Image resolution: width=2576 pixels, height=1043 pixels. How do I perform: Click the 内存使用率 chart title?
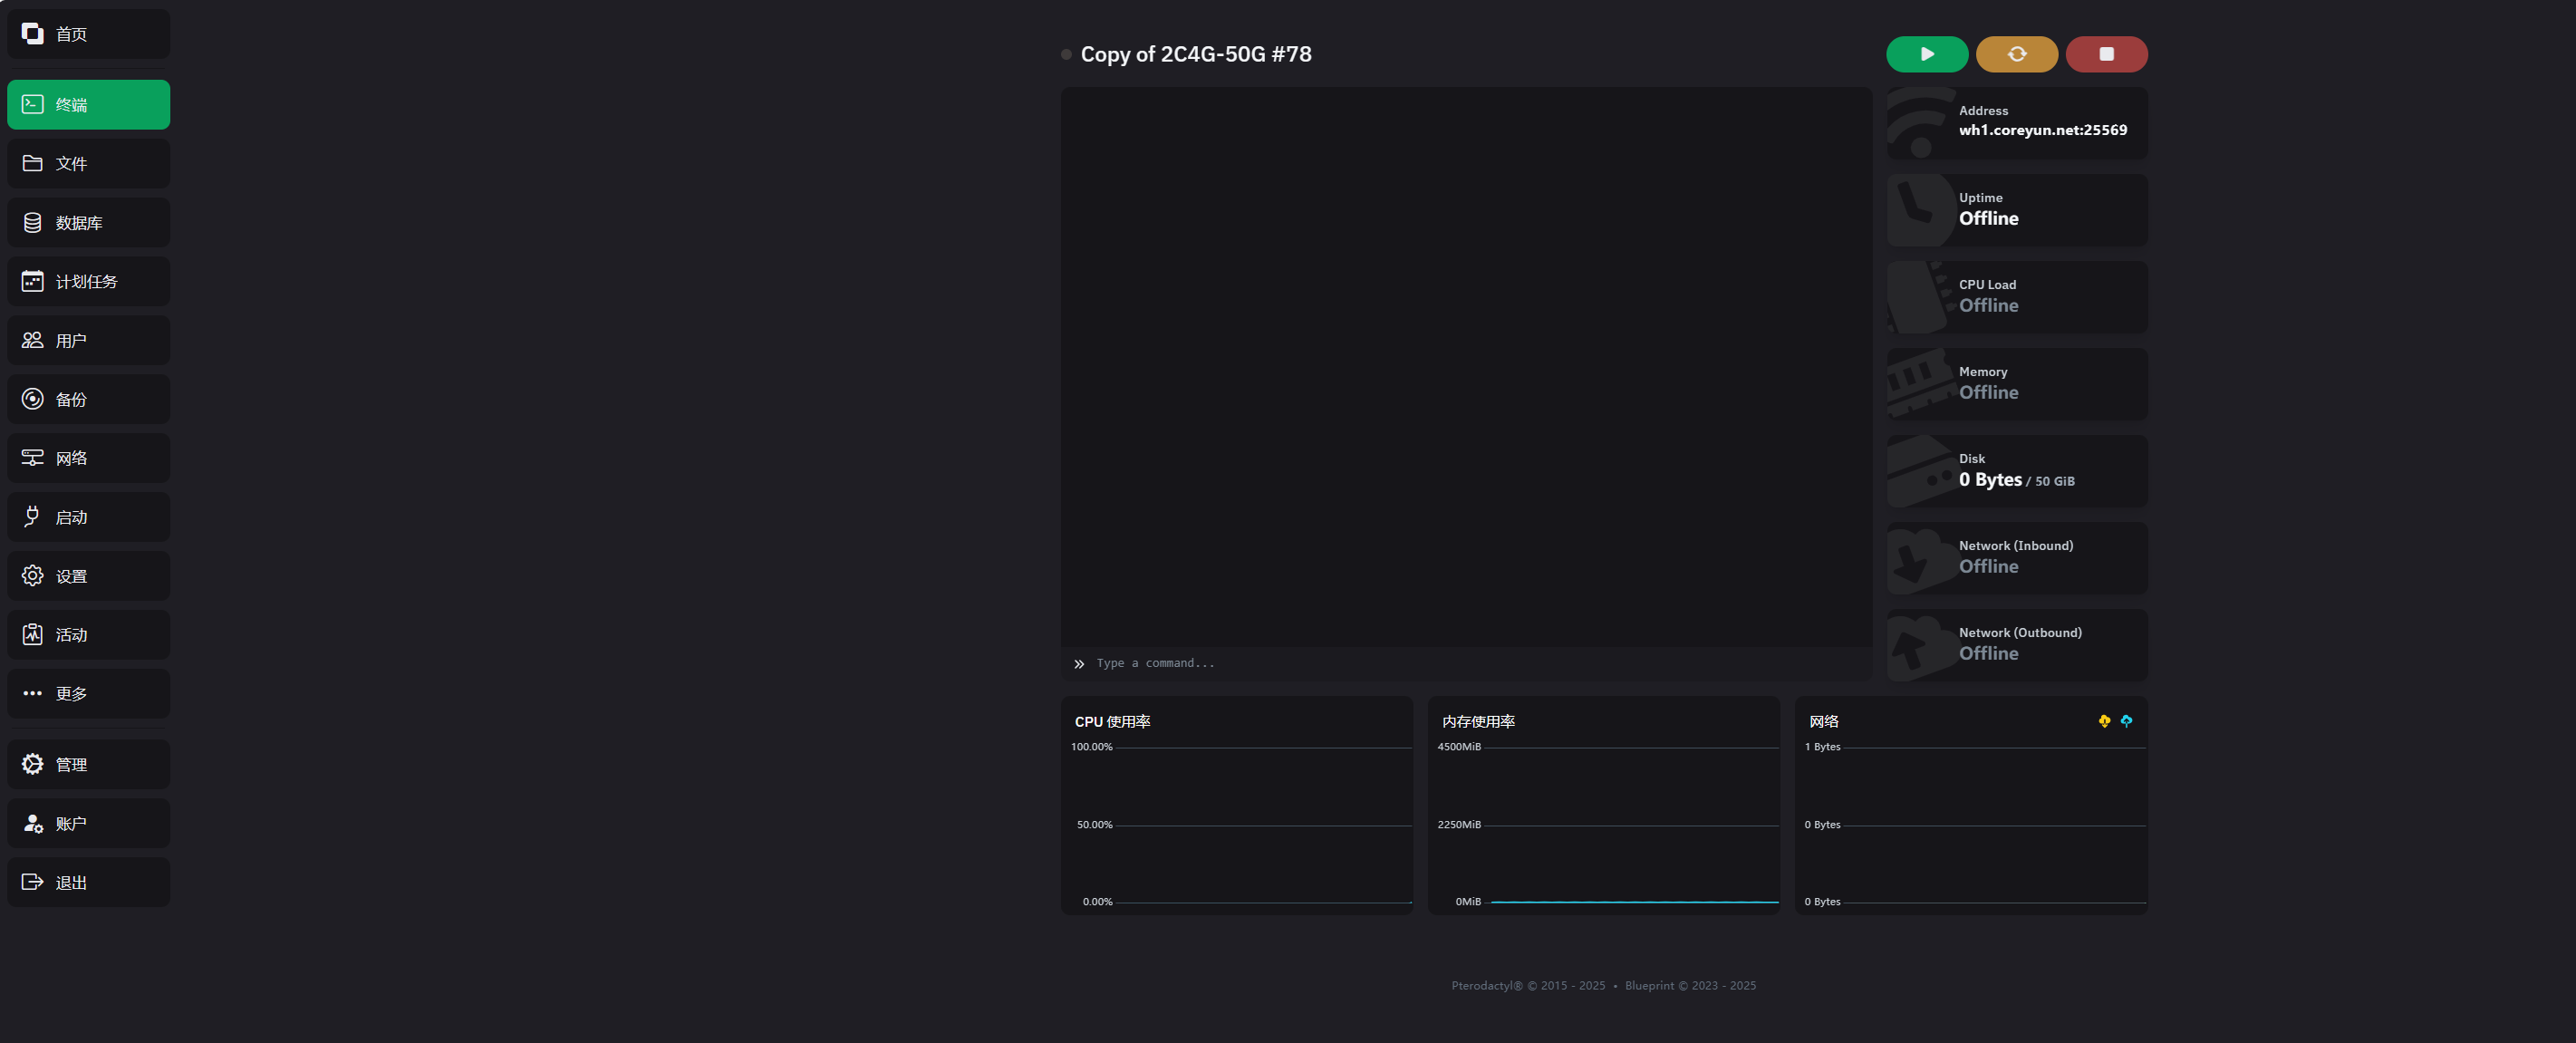(1478, 722)
